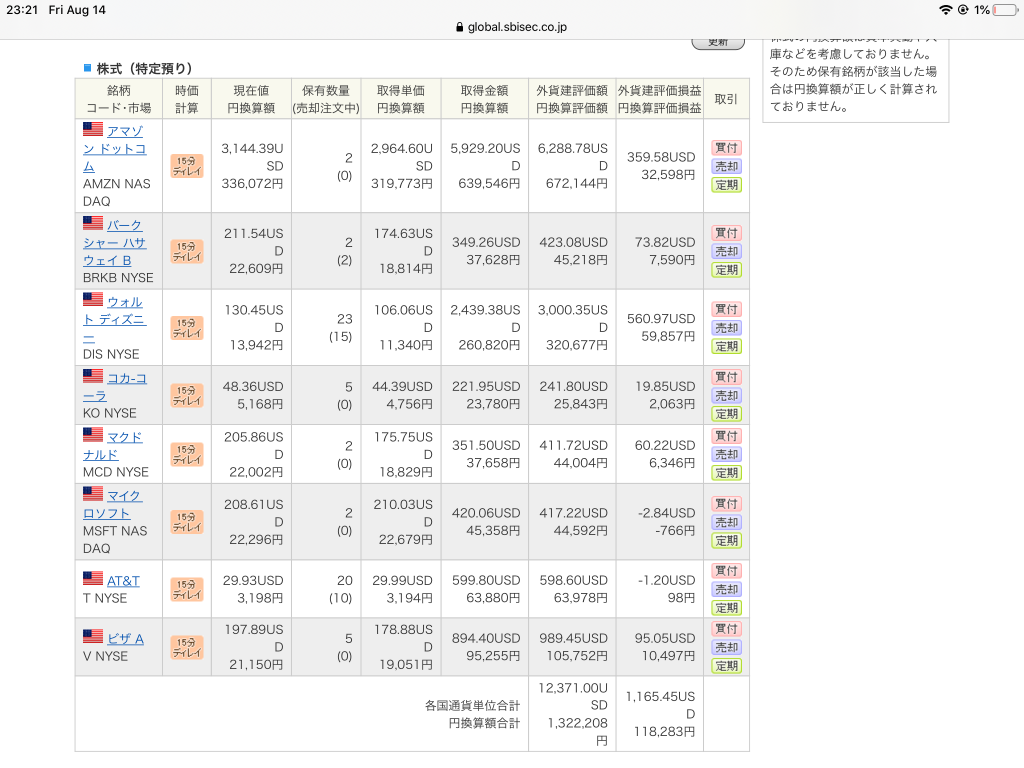Tap the 15分ディレイ badge in the Visa row

click(x=187, y=647)
